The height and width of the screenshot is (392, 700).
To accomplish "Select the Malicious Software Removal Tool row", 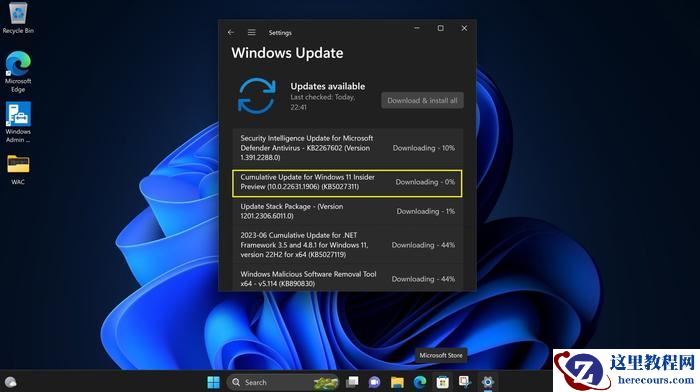I will (x=347, y=278).
